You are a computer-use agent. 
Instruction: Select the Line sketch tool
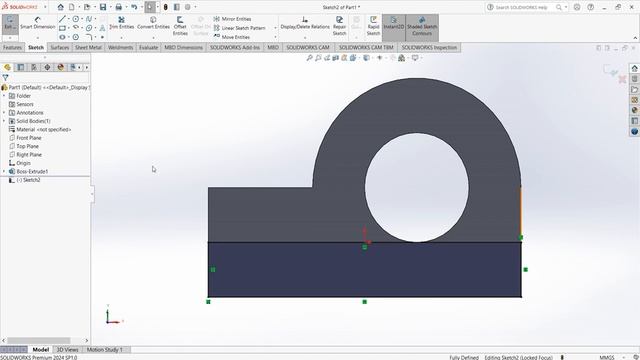point(62,19)
